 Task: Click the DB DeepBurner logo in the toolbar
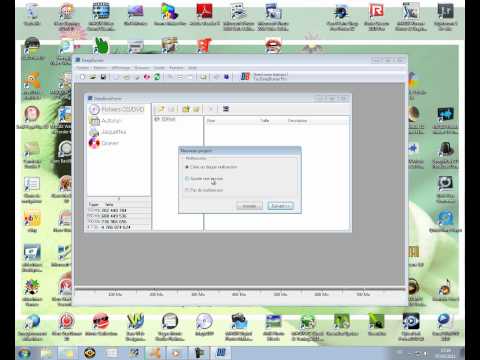[245, 77]
